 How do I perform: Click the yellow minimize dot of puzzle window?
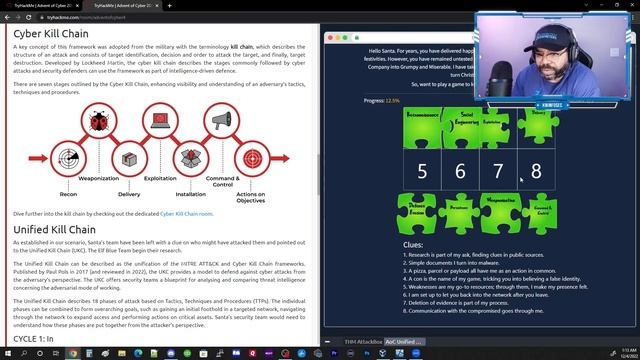coord(338,38)
